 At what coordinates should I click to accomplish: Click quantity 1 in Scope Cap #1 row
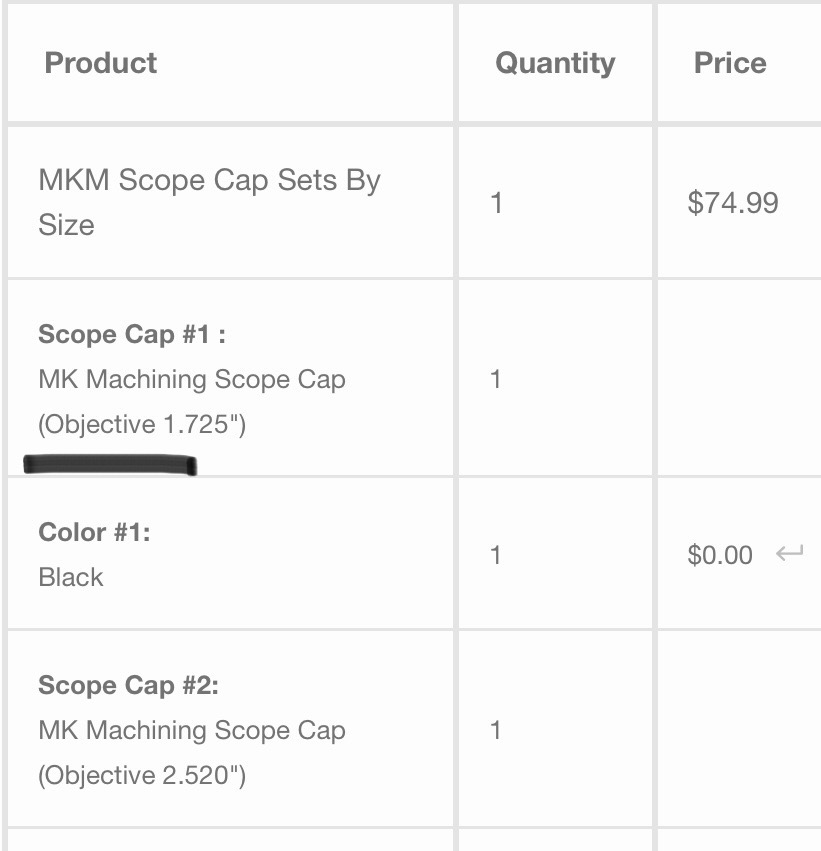(495, 379)
